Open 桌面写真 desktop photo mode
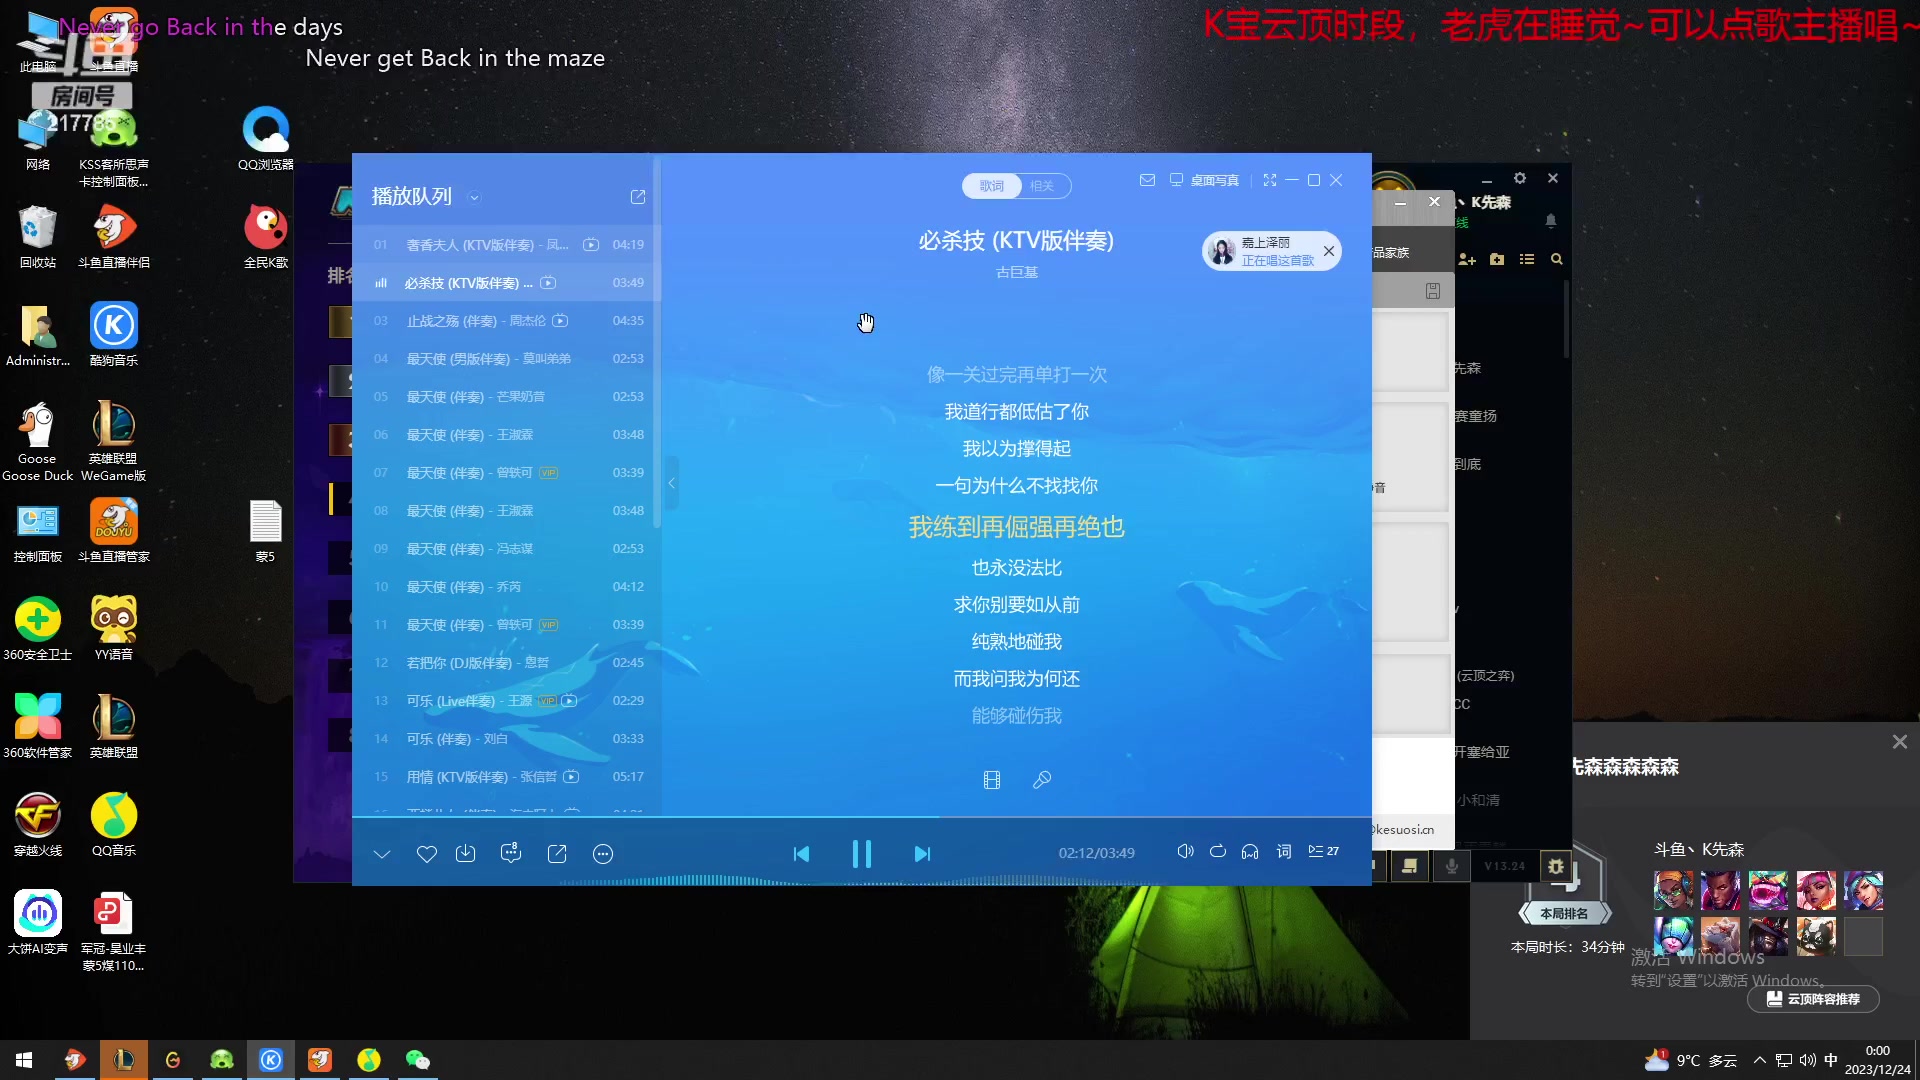Viewport: 1920px width, 1080px height. [1204, 180]
